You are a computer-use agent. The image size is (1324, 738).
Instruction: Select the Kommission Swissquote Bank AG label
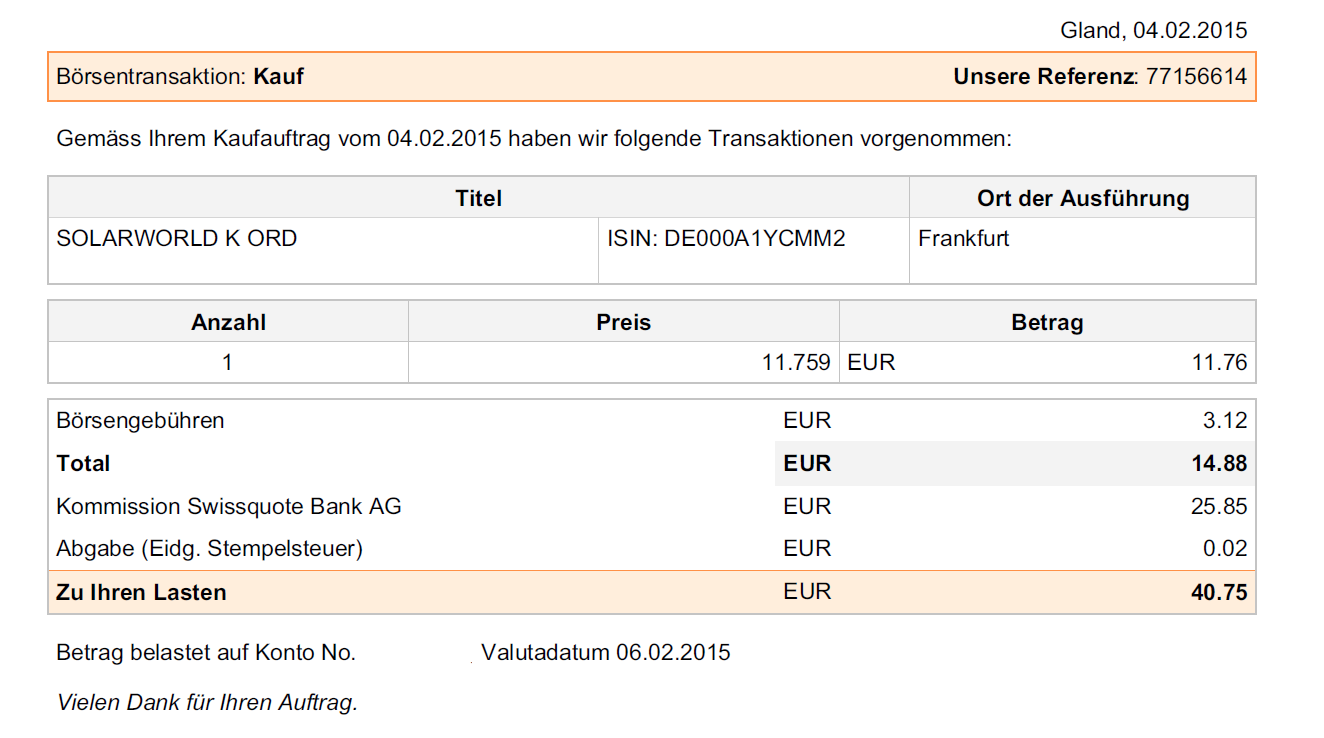pos(229,507)
